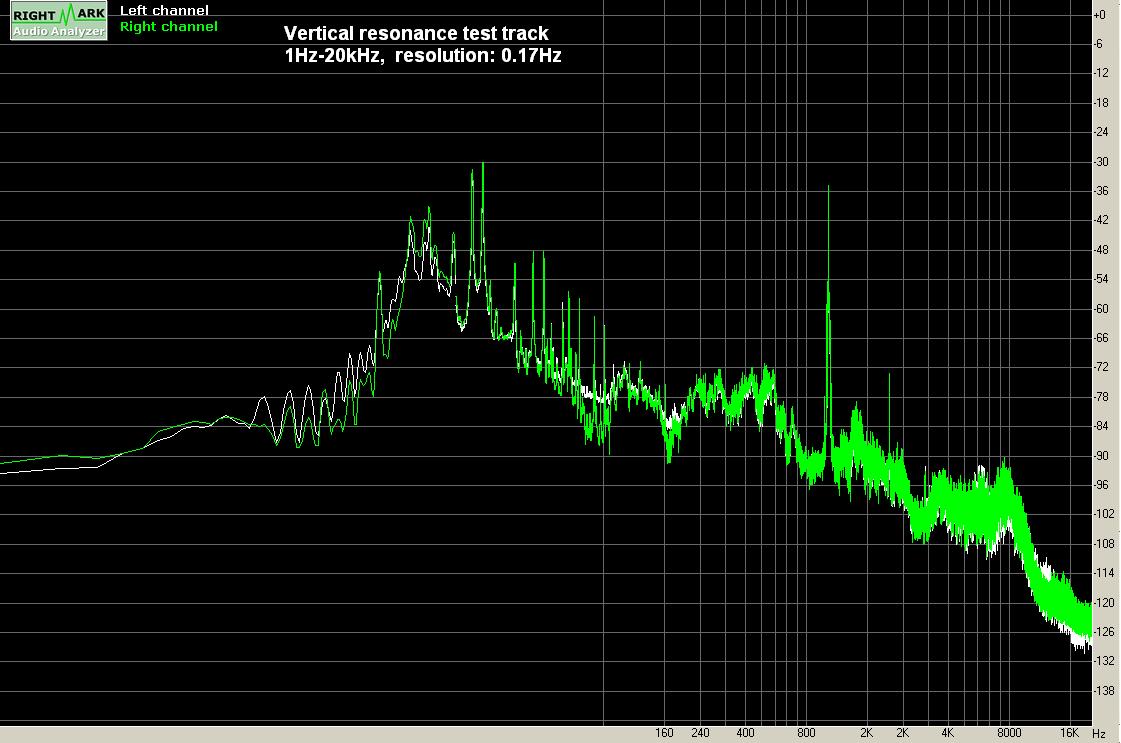Click the 160 frequency axis label
Image resolution: width=1121 pixels, height=743 pixels.
click(664, 734)
